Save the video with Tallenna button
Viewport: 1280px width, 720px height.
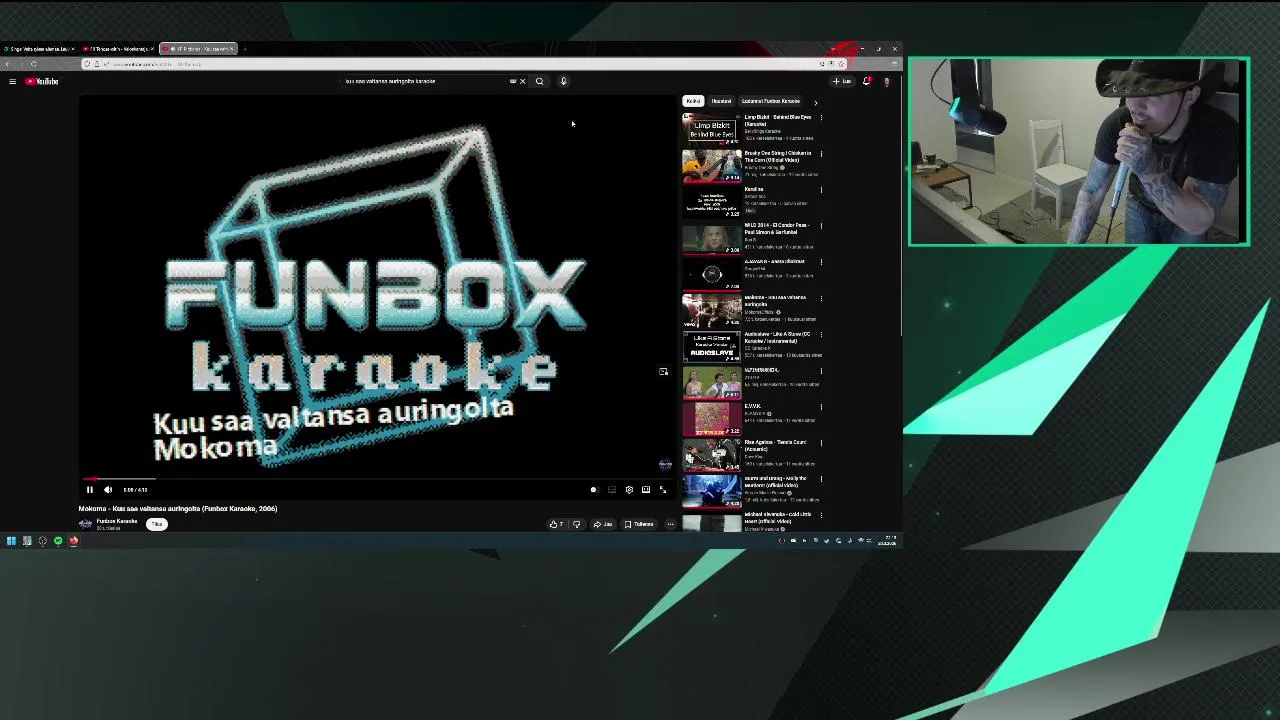tap(639, 524)
